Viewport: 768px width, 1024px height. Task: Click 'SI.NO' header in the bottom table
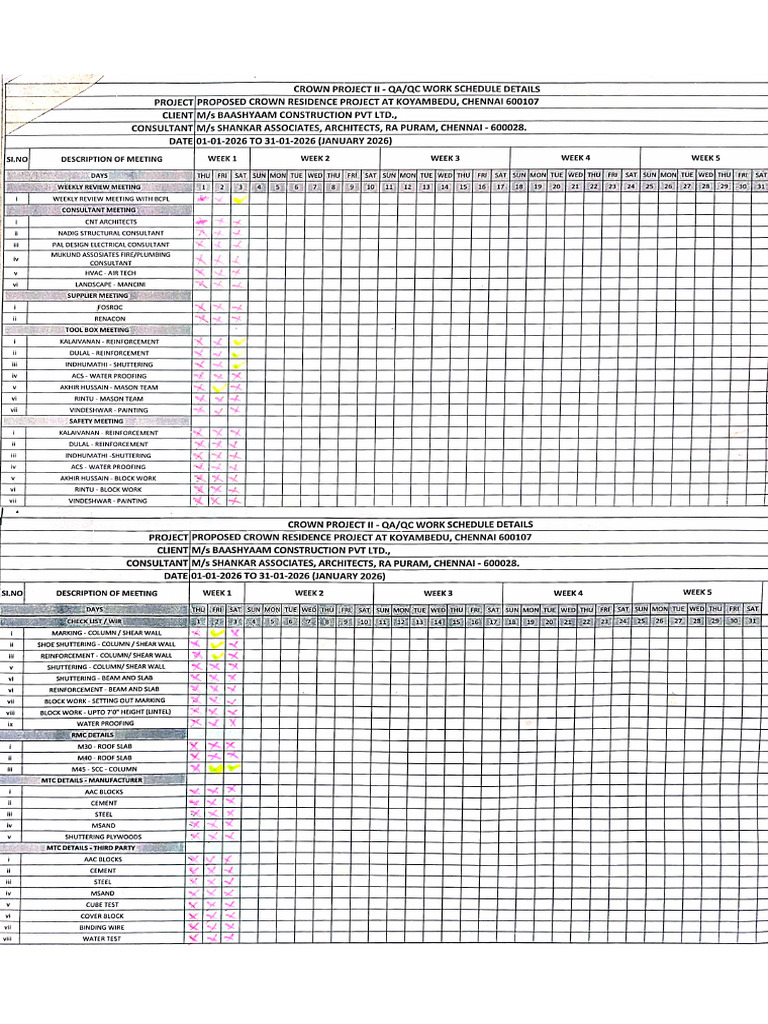[12, 593]
